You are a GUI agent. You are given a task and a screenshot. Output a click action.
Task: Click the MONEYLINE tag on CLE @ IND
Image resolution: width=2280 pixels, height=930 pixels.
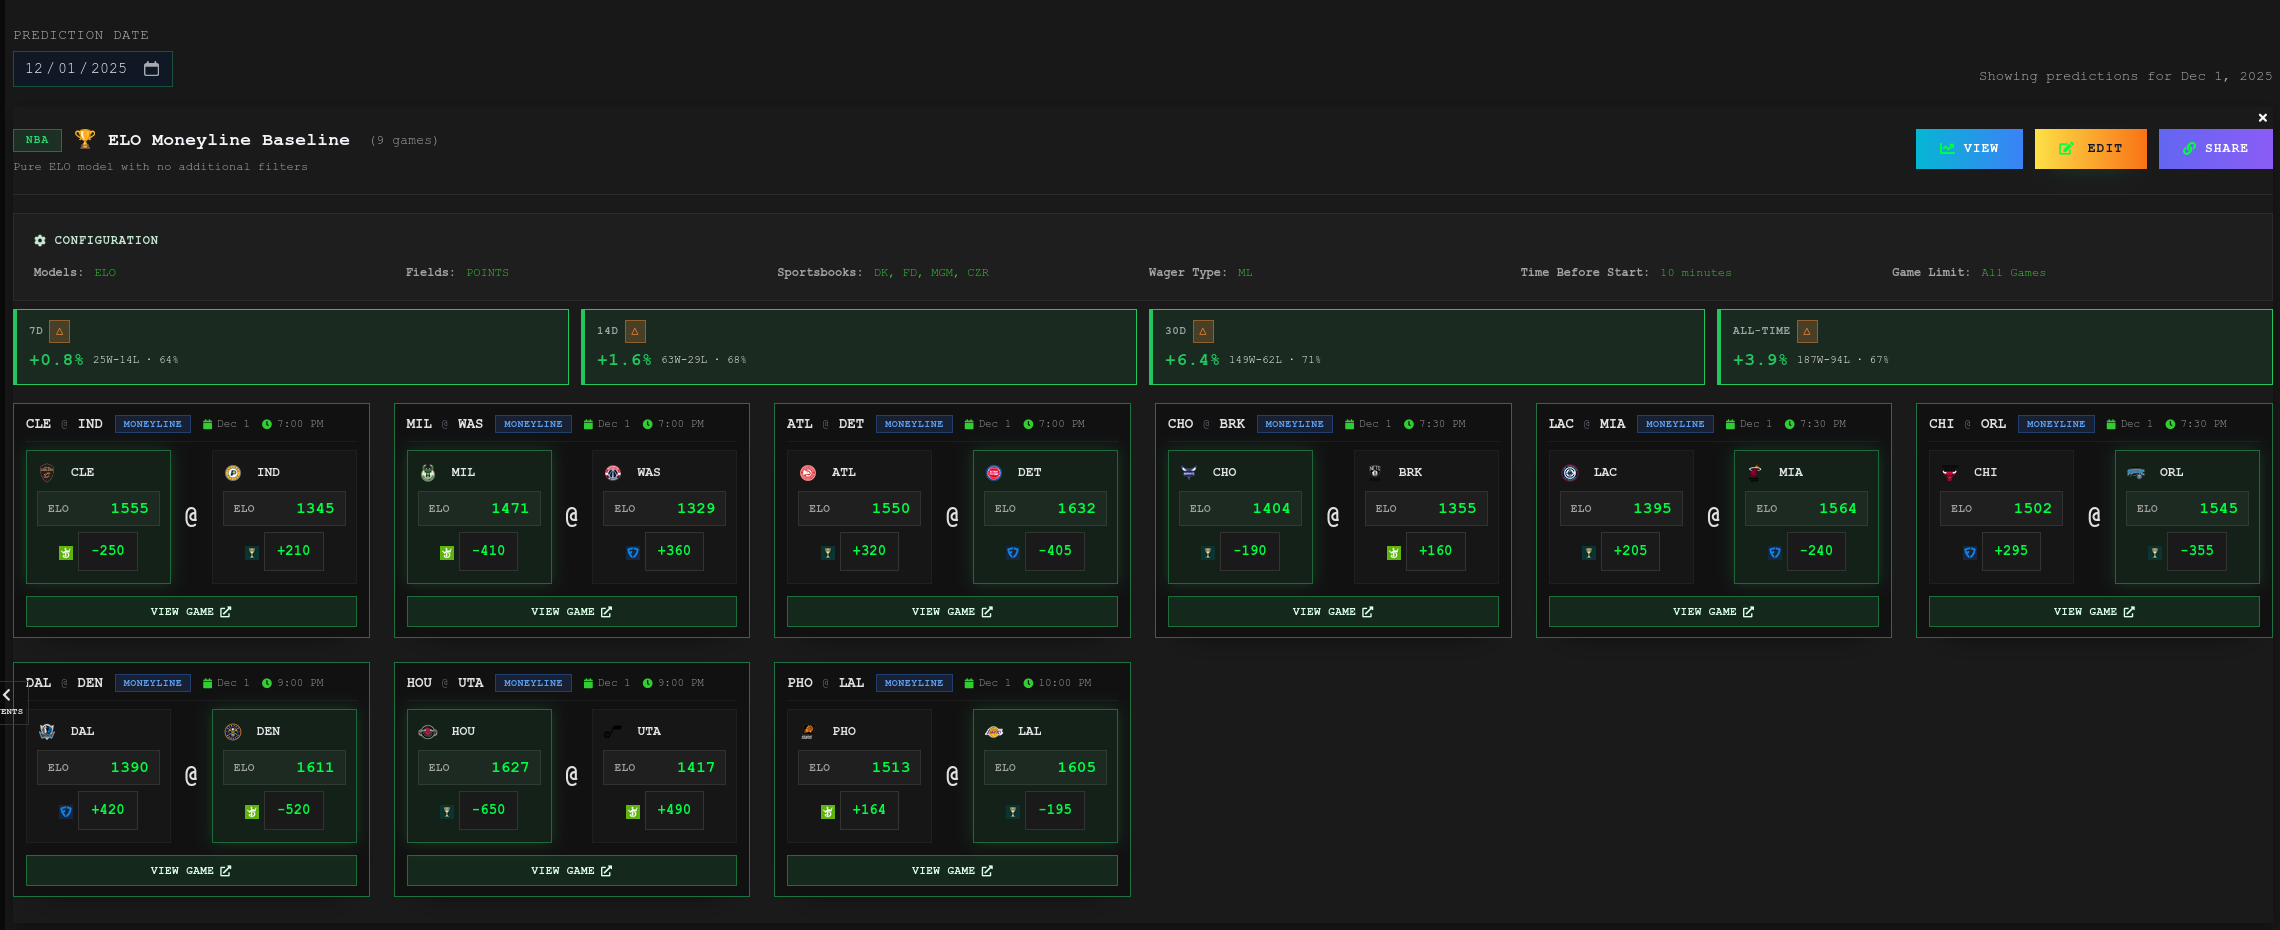click(x=153, y=424)
